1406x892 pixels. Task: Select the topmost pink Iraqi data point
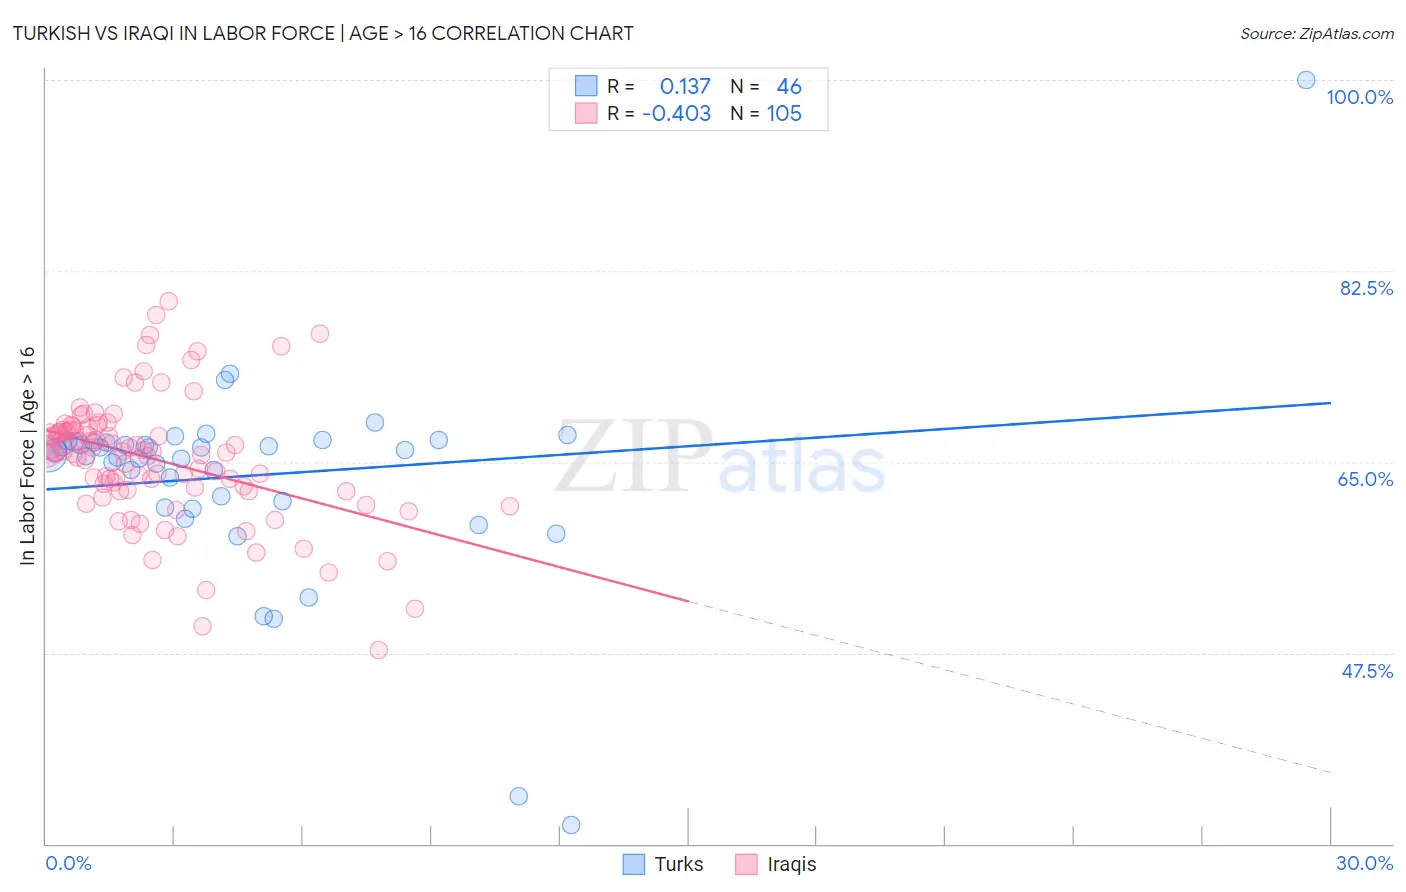169,301
